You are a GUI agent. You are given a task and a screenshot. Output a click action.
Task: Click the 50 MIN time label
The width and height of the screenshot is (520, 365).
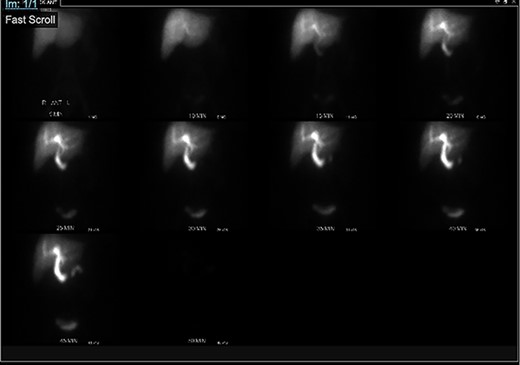tap(197, 341)
